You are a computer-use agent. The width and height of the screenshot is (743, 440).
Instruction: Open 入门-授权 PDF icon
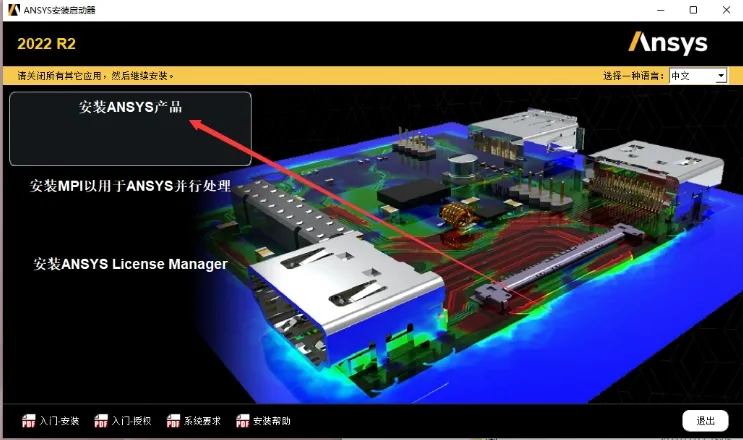[101, 421]
